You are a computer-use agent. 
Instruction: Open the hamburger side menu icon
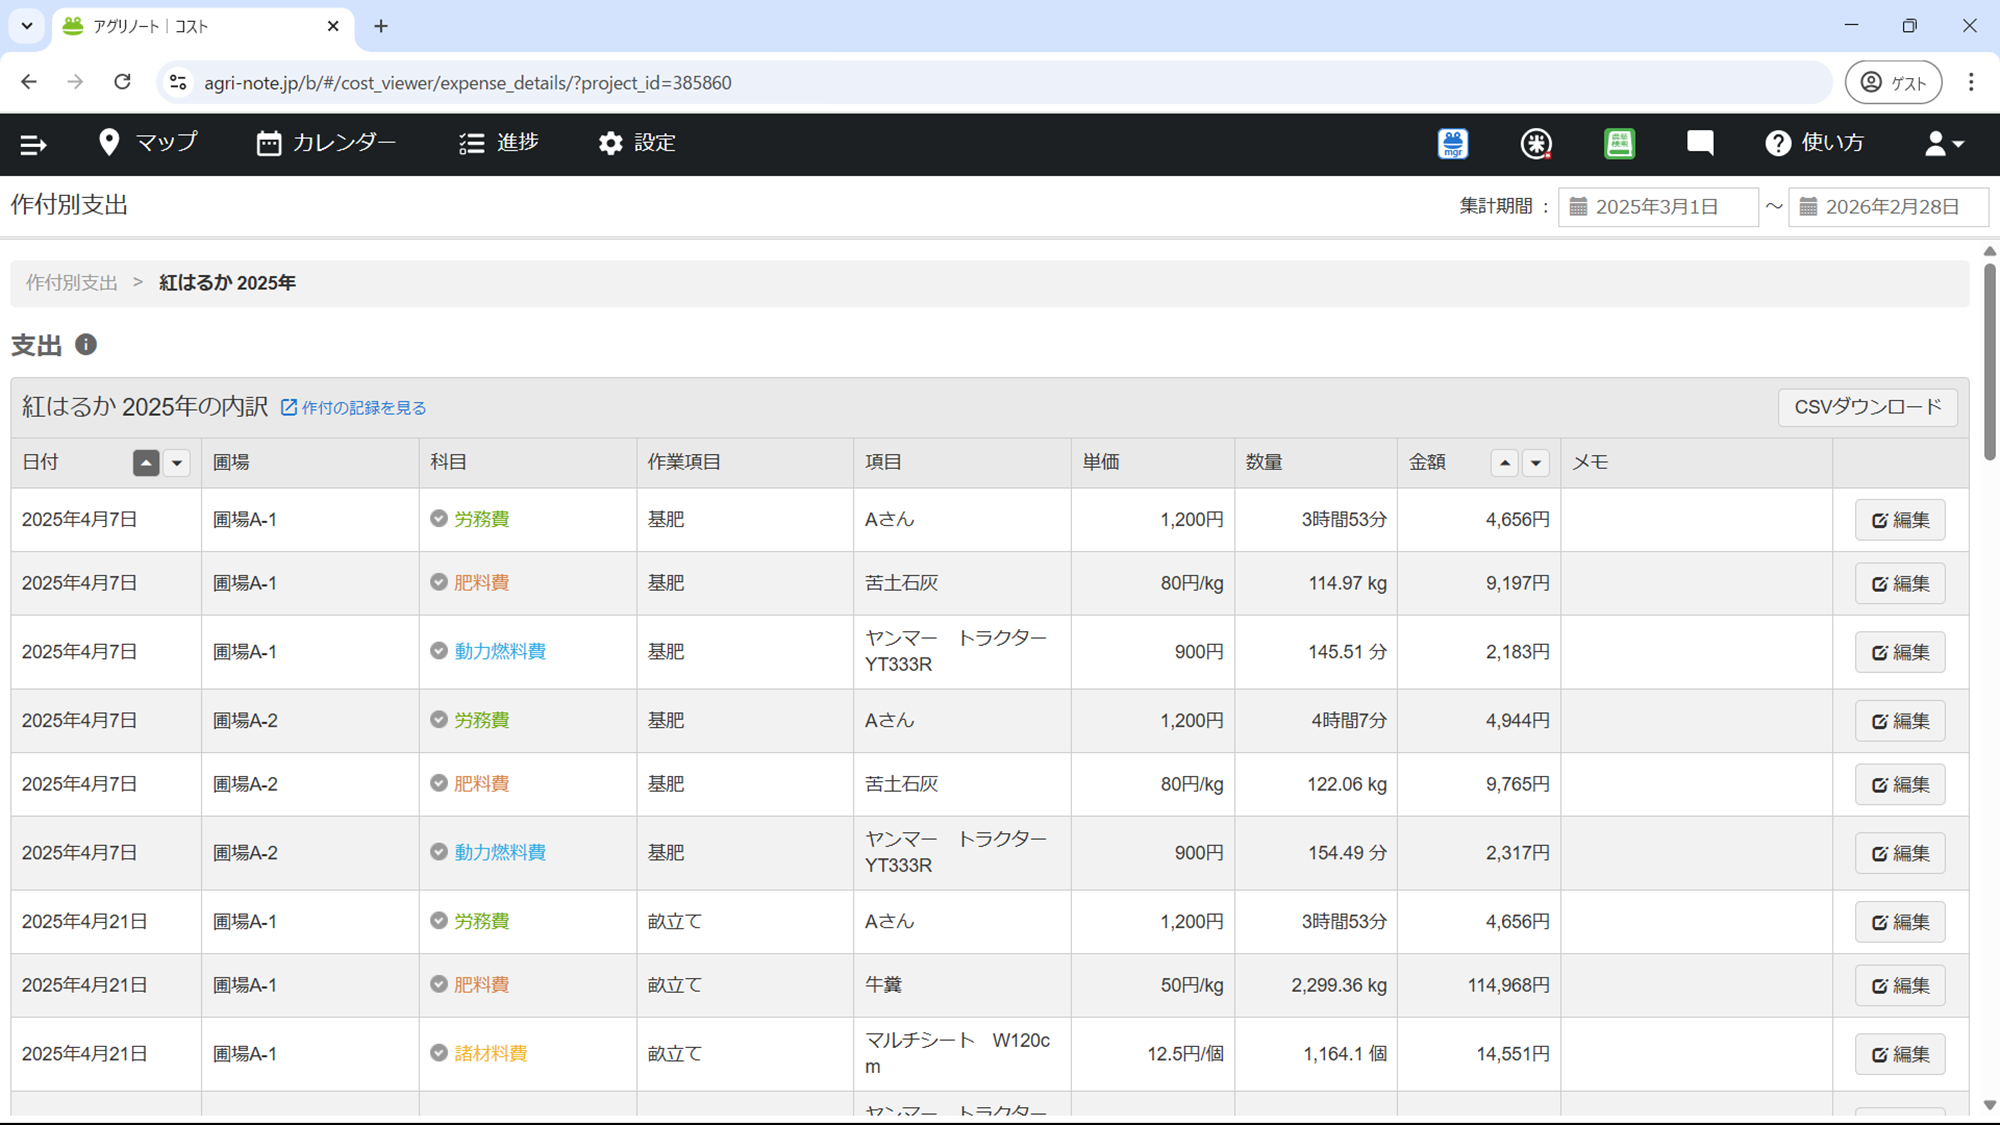[33, 144]
